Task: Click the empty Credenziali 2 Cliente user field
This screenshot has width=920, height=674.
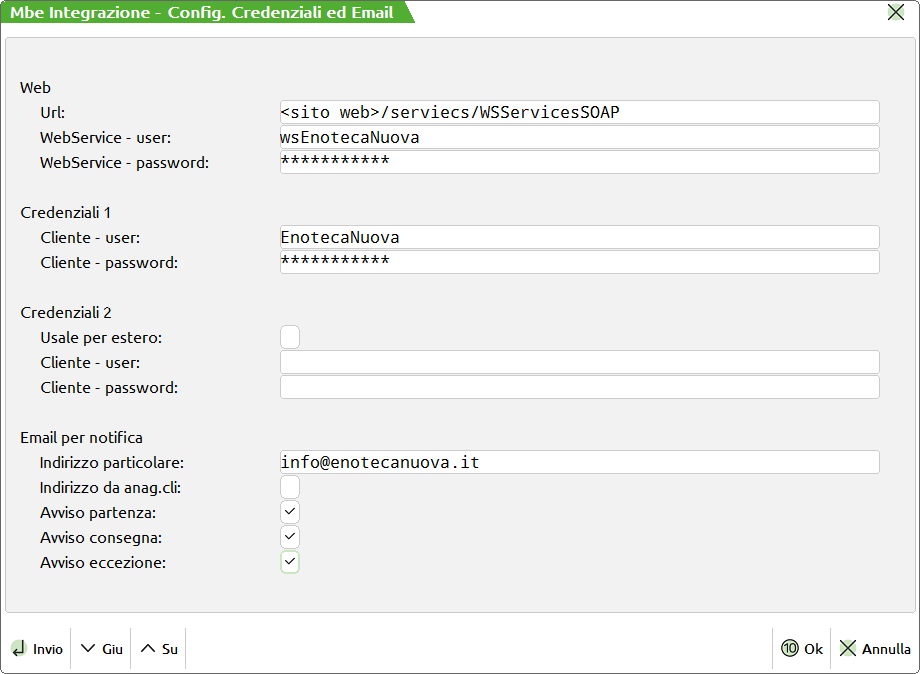Action: point(579,362)
